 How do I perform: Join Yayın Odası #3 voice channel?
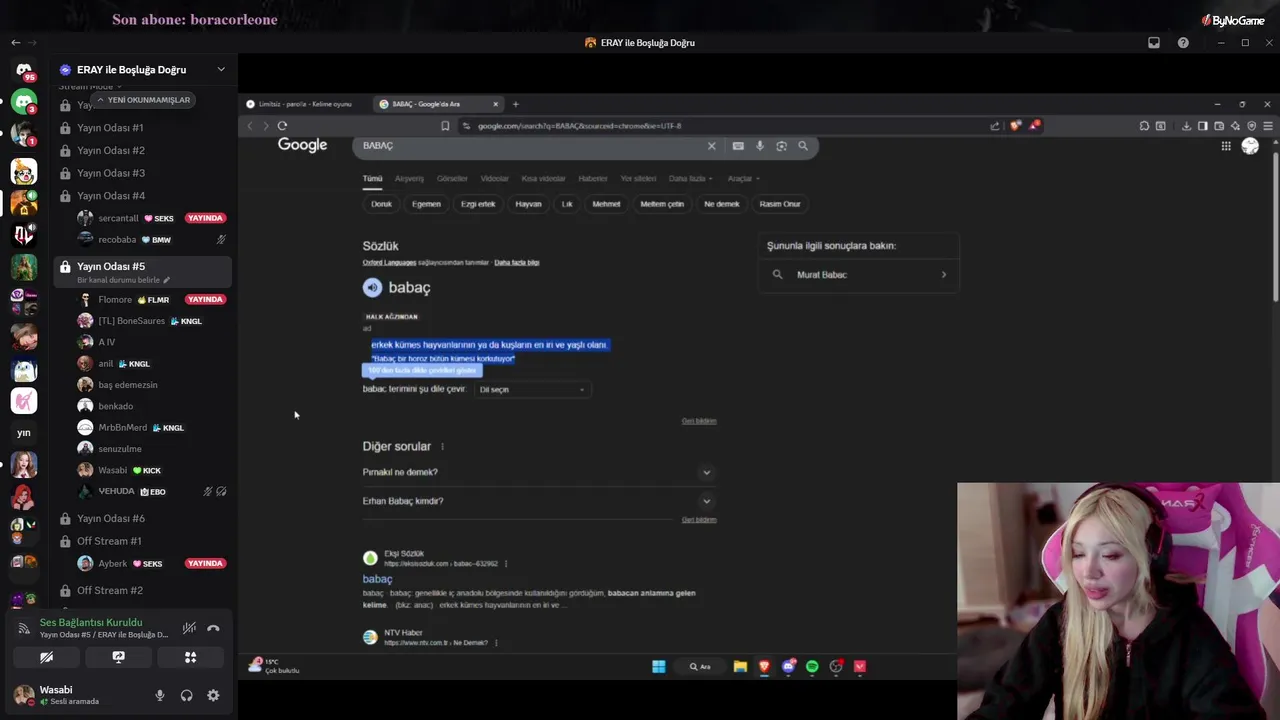click(111, 173)
